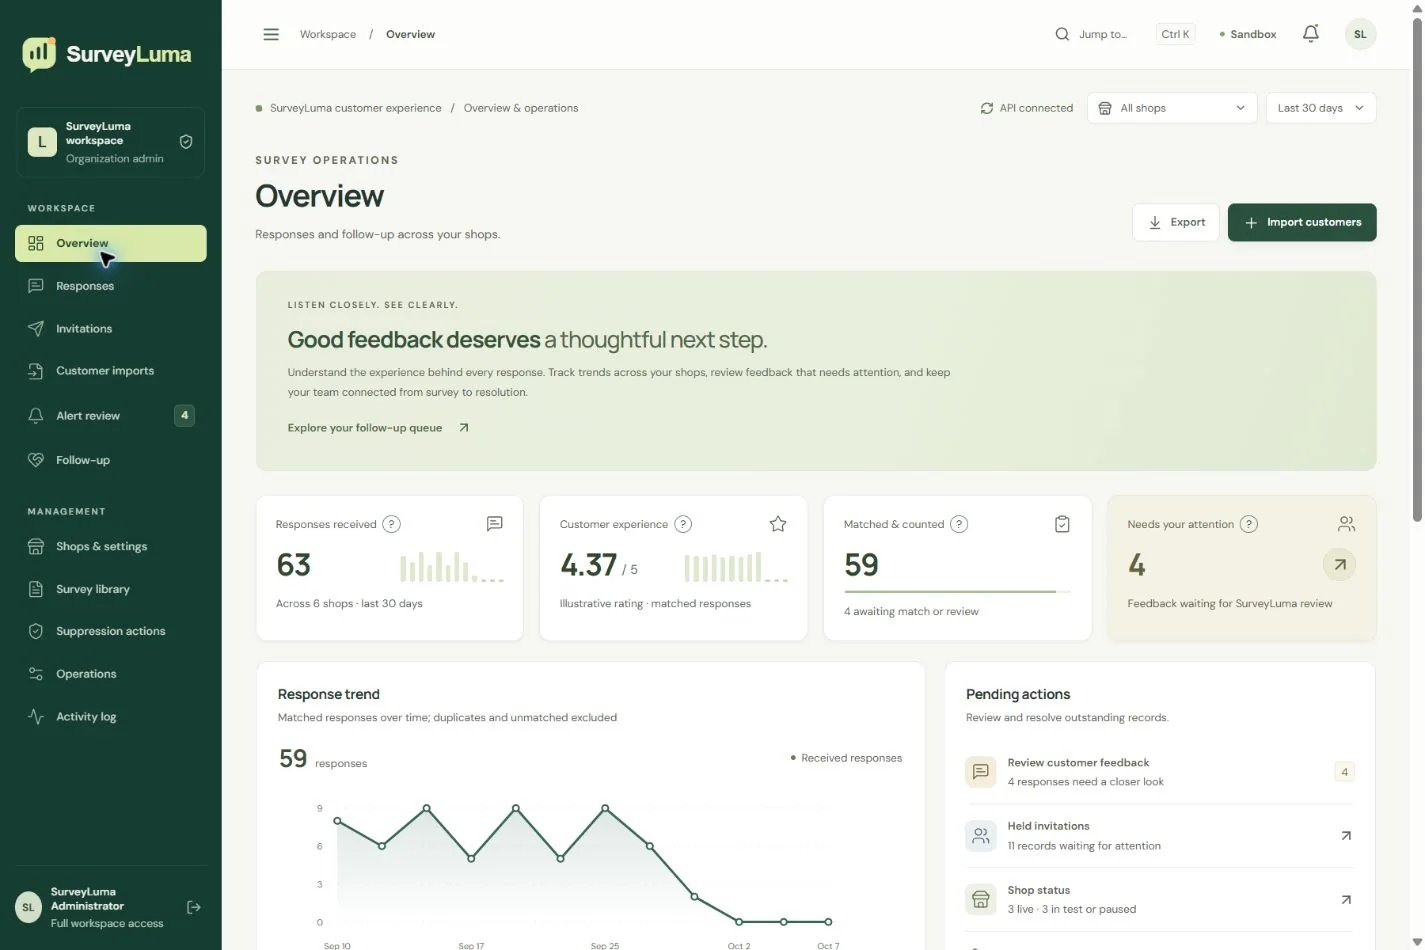This screenshot has width=1425, height=950.
Task: Click the SurveyLuma logo icon
Action: 39,54
